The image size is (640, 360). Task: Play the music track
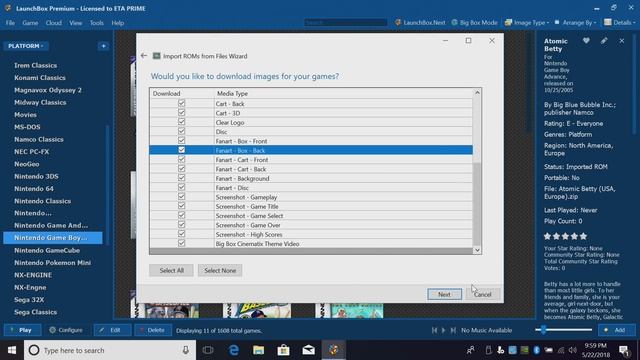(x=444, y=330)
